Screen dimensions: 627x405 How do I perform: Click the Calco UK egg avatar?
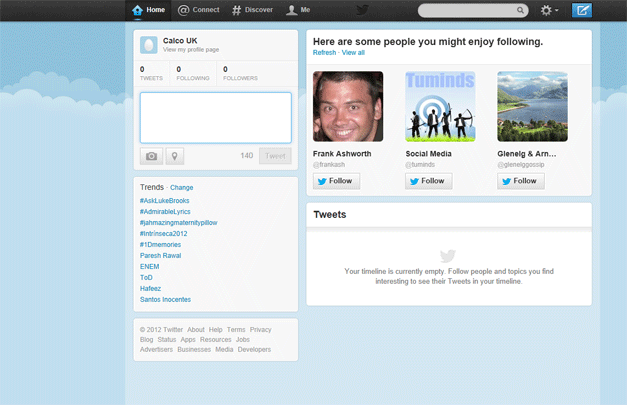pos(148,45)
